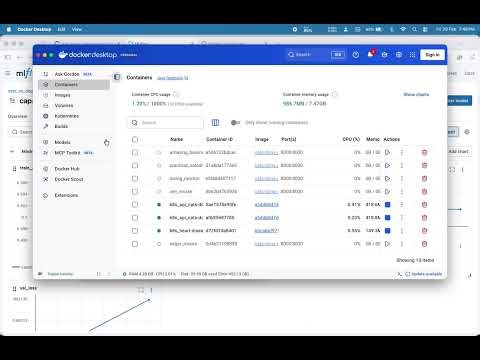
Task: Delete the zen_ container with the trash icon
Action: [424, 191]
